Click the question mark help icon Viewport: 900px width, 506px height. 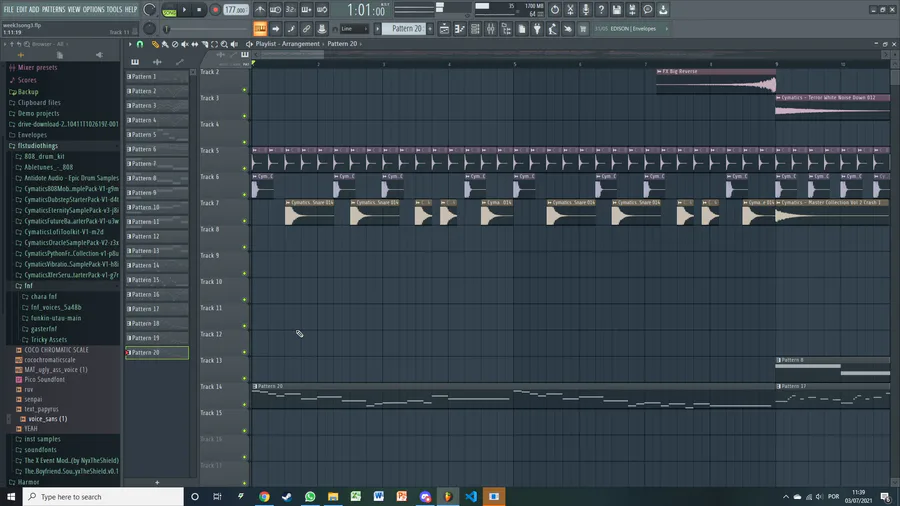click(x=601, y=10)
